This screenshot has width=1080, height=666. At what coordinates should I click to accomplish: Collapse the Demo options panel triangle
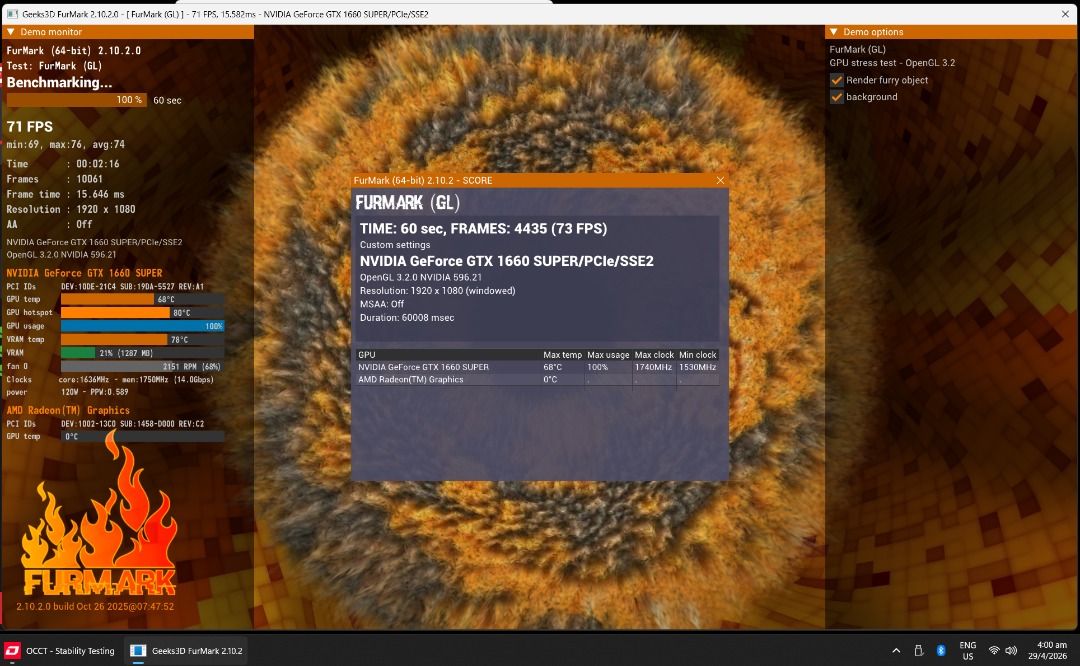coord(833,32)
